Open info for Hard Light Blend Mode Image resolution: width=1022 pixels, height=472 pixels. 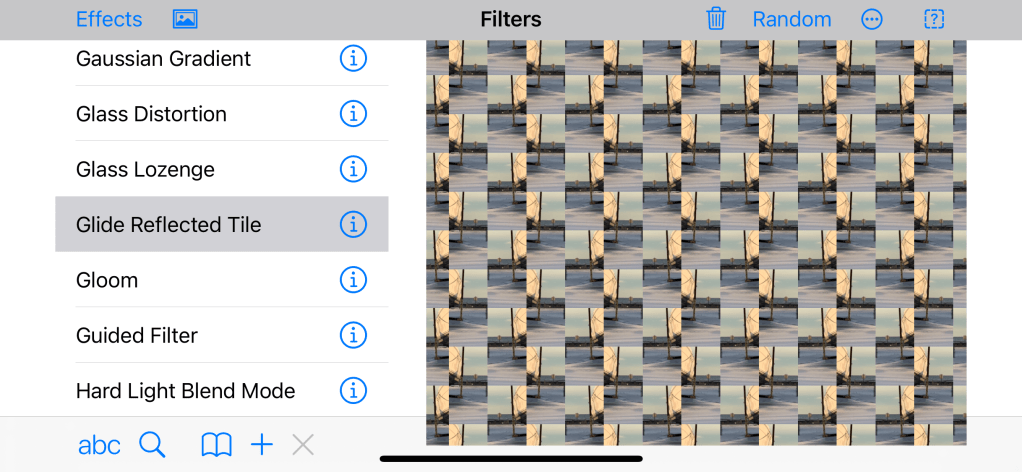click(353, 390)
